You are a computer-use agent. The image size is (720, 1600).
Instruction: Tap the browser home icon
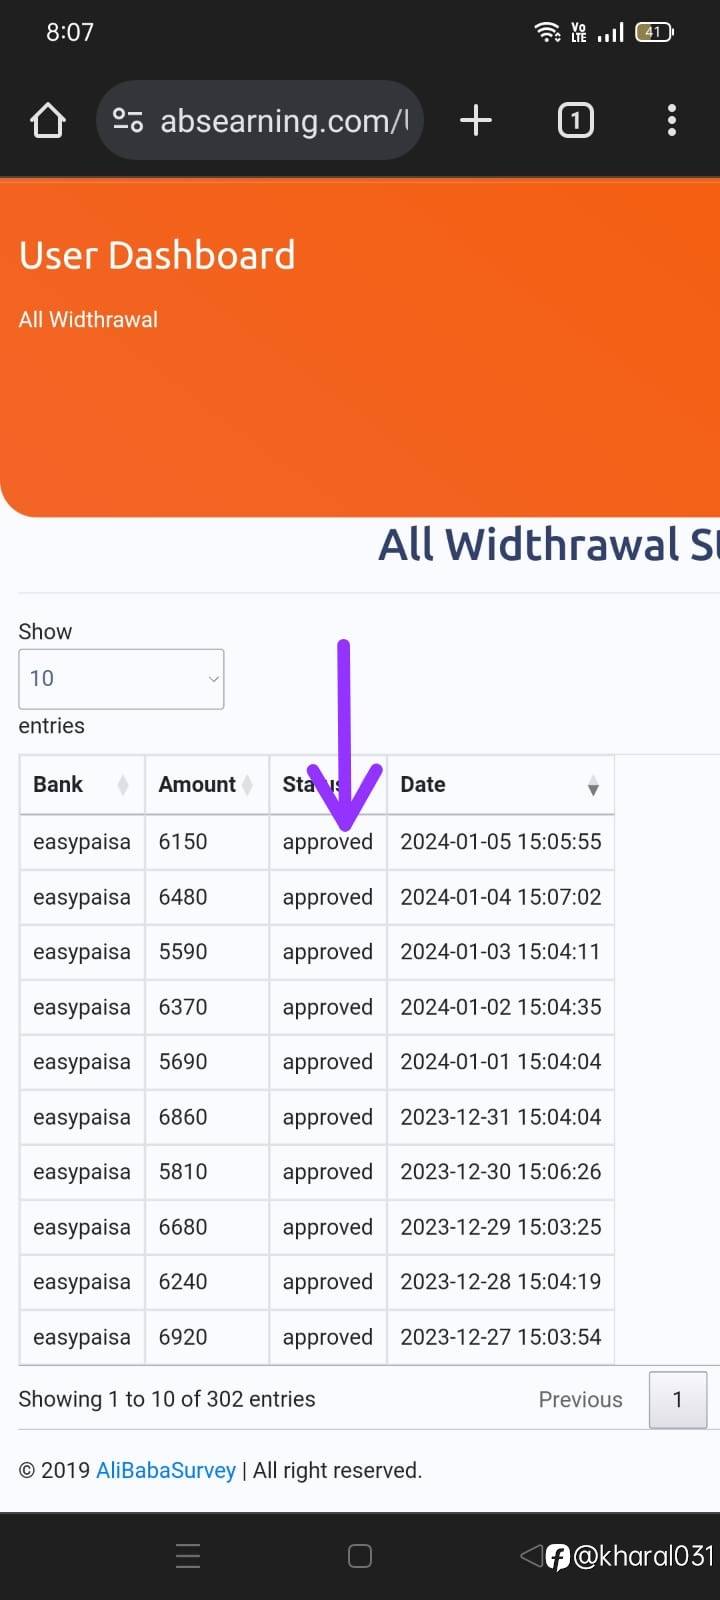click(48, 121)
